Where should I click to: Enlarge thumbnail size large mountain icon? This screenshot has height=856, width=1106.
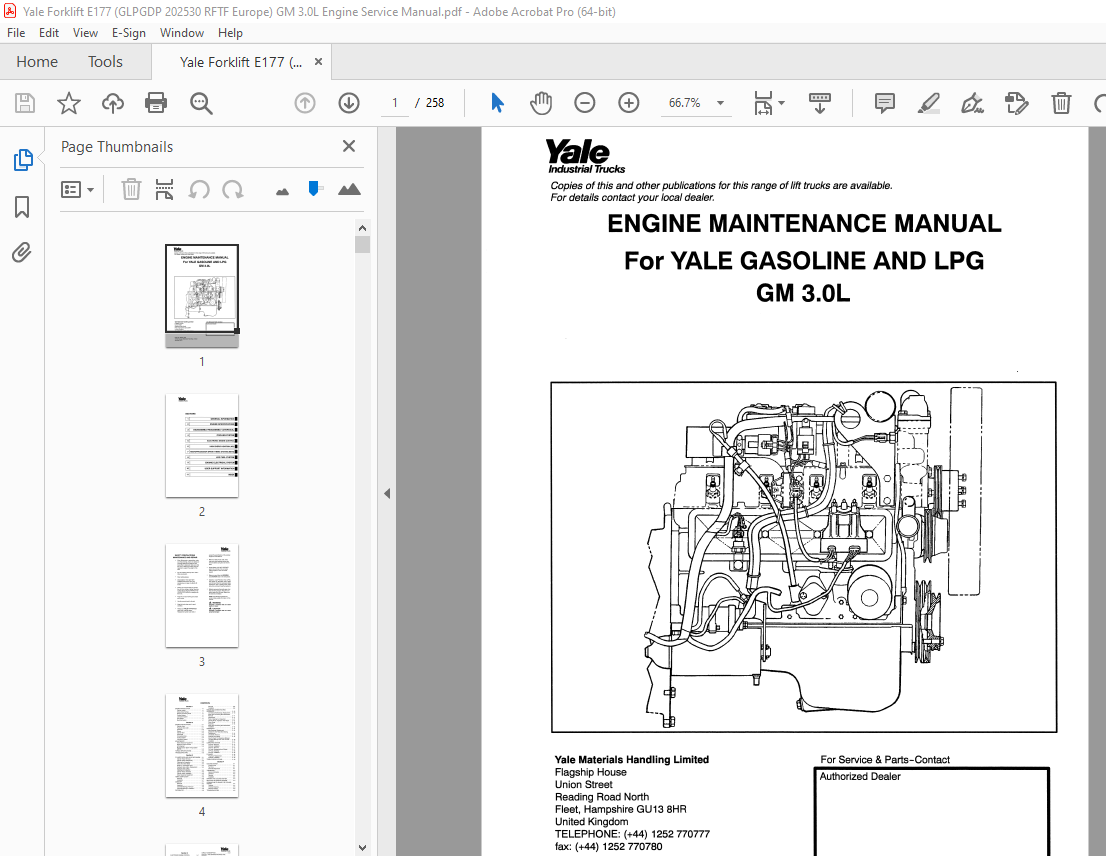pyautogui.click(x=349, y=189)
